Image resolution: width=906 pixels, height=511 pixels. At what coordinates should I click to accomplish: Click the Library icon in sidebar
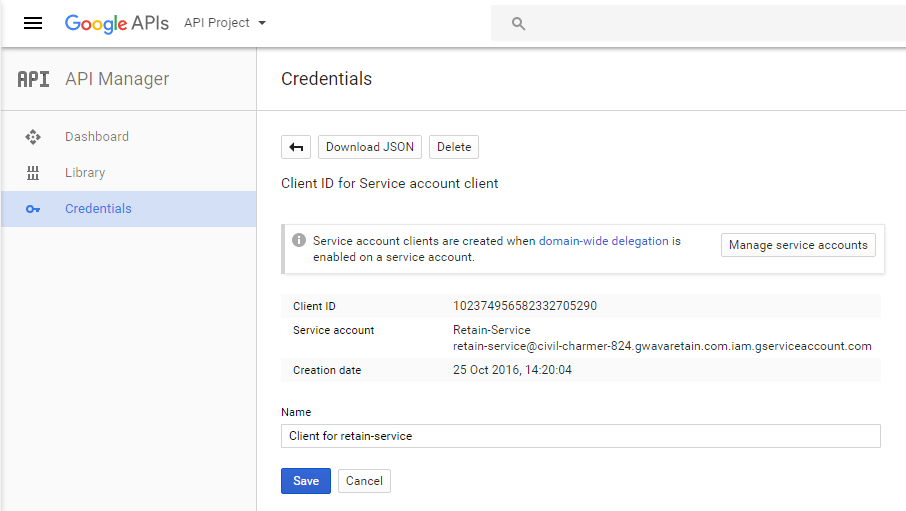[x=33, y=173]
